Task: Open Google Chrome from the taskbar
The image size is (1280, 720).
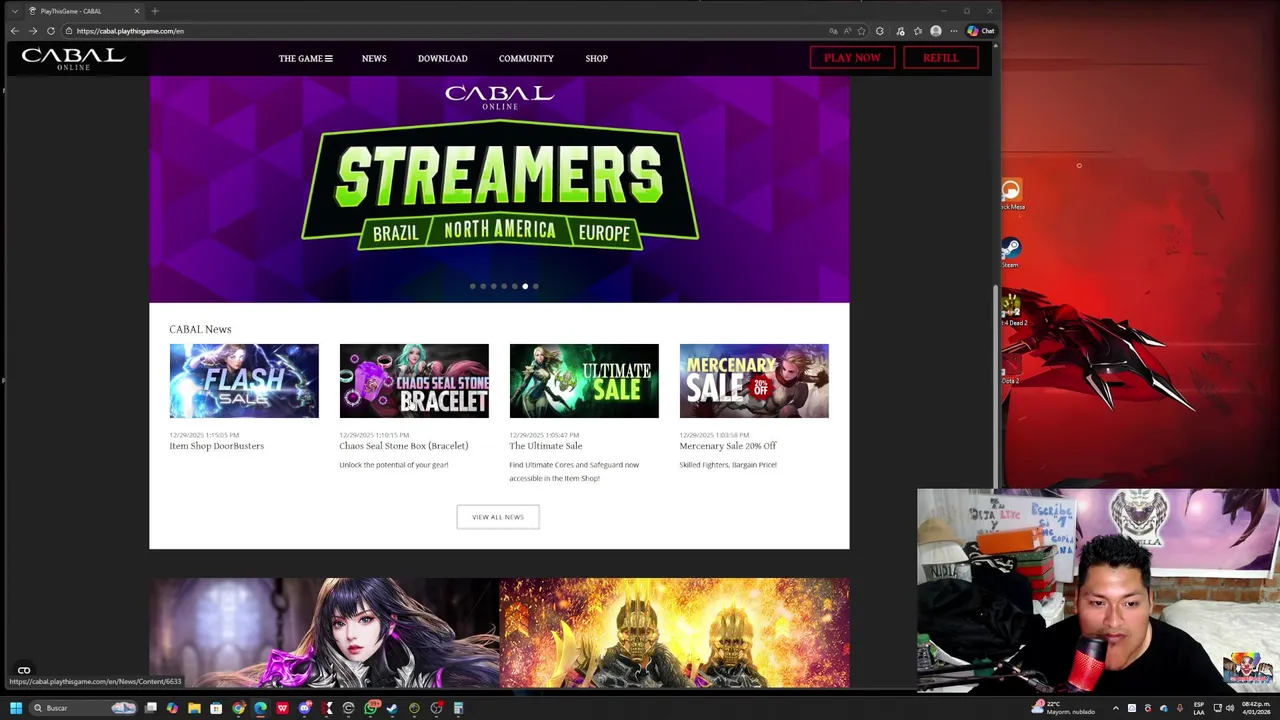Action: click(239, 708)
